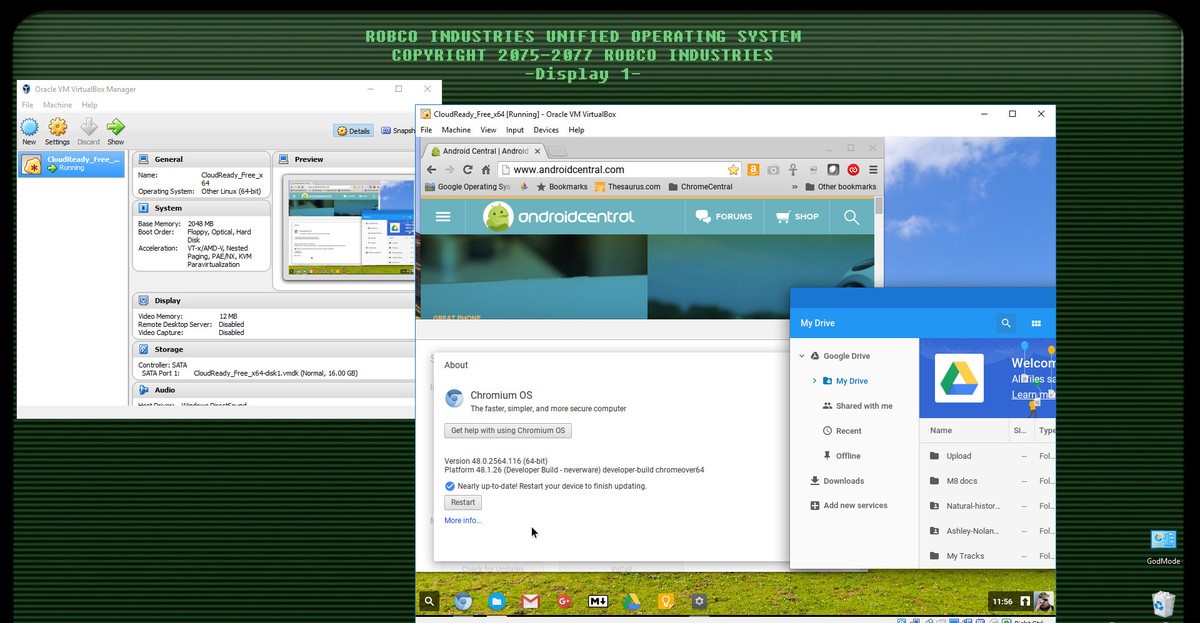This screenshot has height=623, width=1200.
Task: Click the Android Central search magnifier
Action: click(851, 217)
